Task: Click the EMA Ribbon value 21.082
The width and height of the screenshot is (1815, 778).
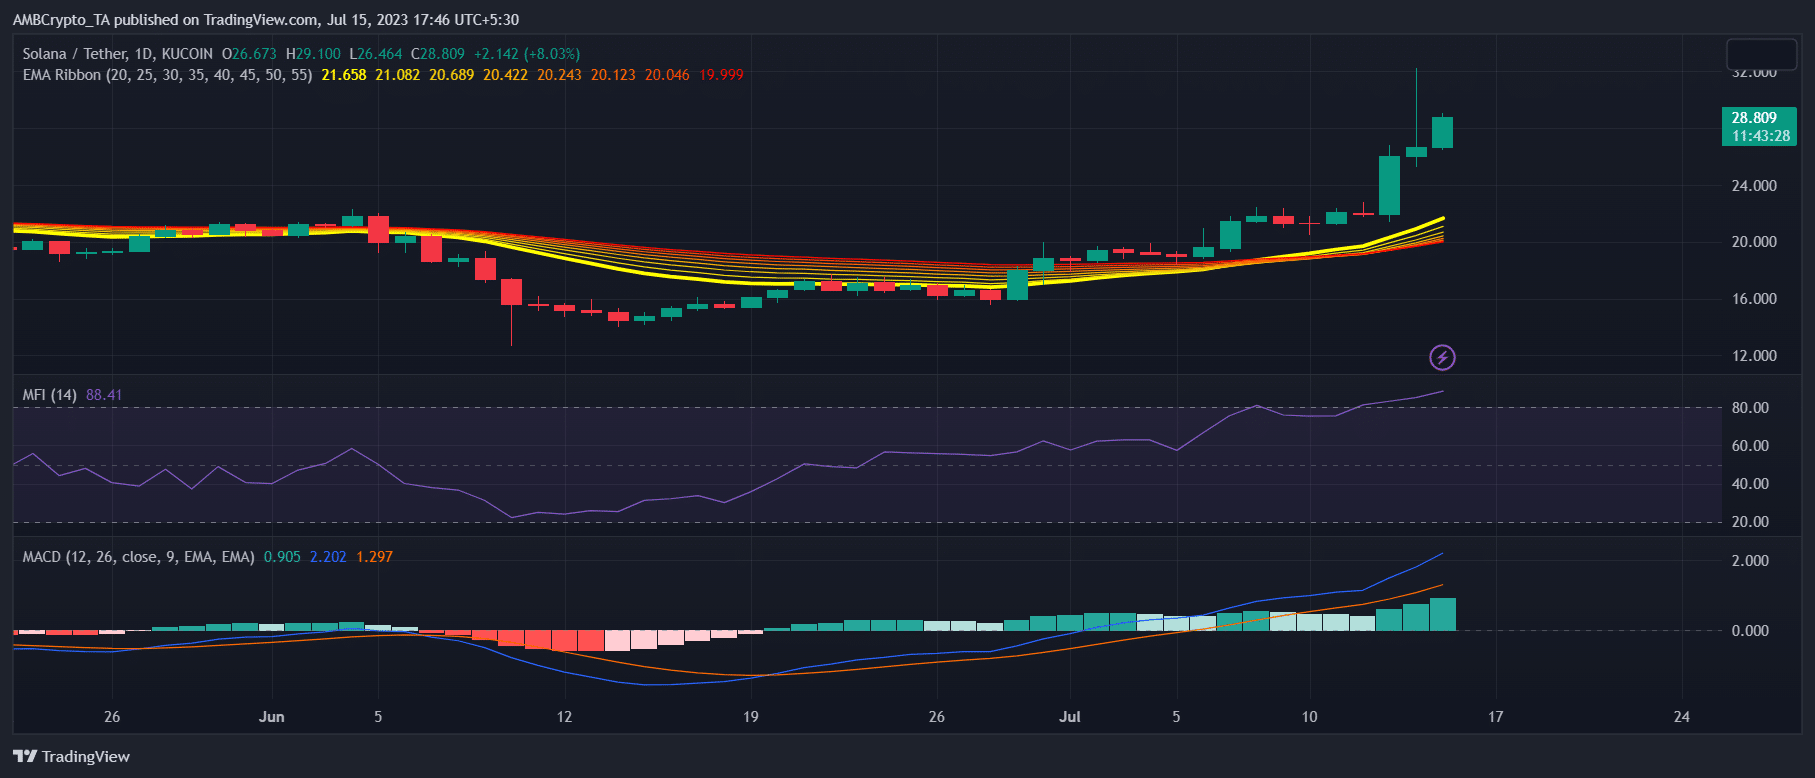Action: coord(398,75)
